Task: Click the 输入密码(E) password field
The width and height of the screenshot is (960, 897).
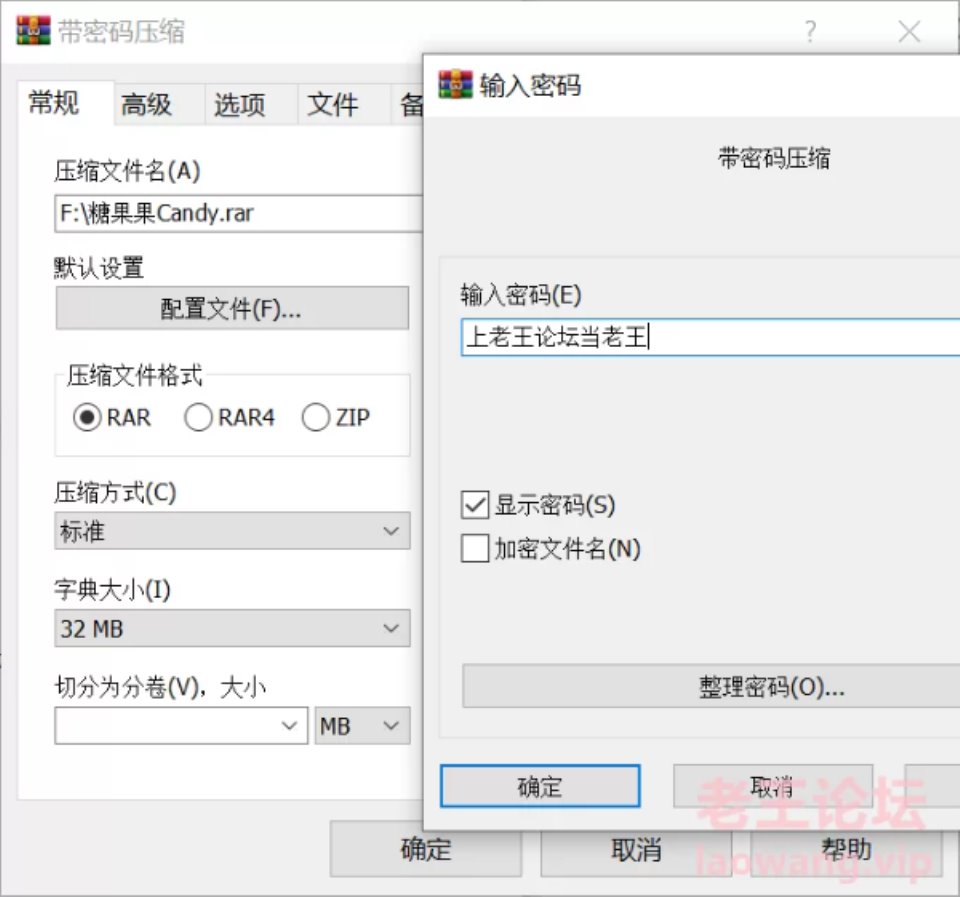Action: point(710,337)
